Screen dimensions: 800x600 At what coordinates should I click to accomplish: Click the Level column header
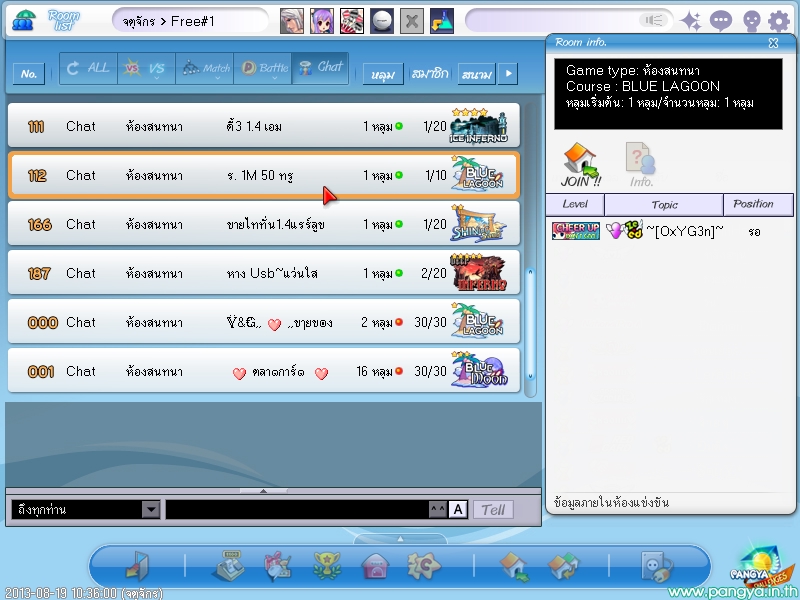tap(575, 205)
